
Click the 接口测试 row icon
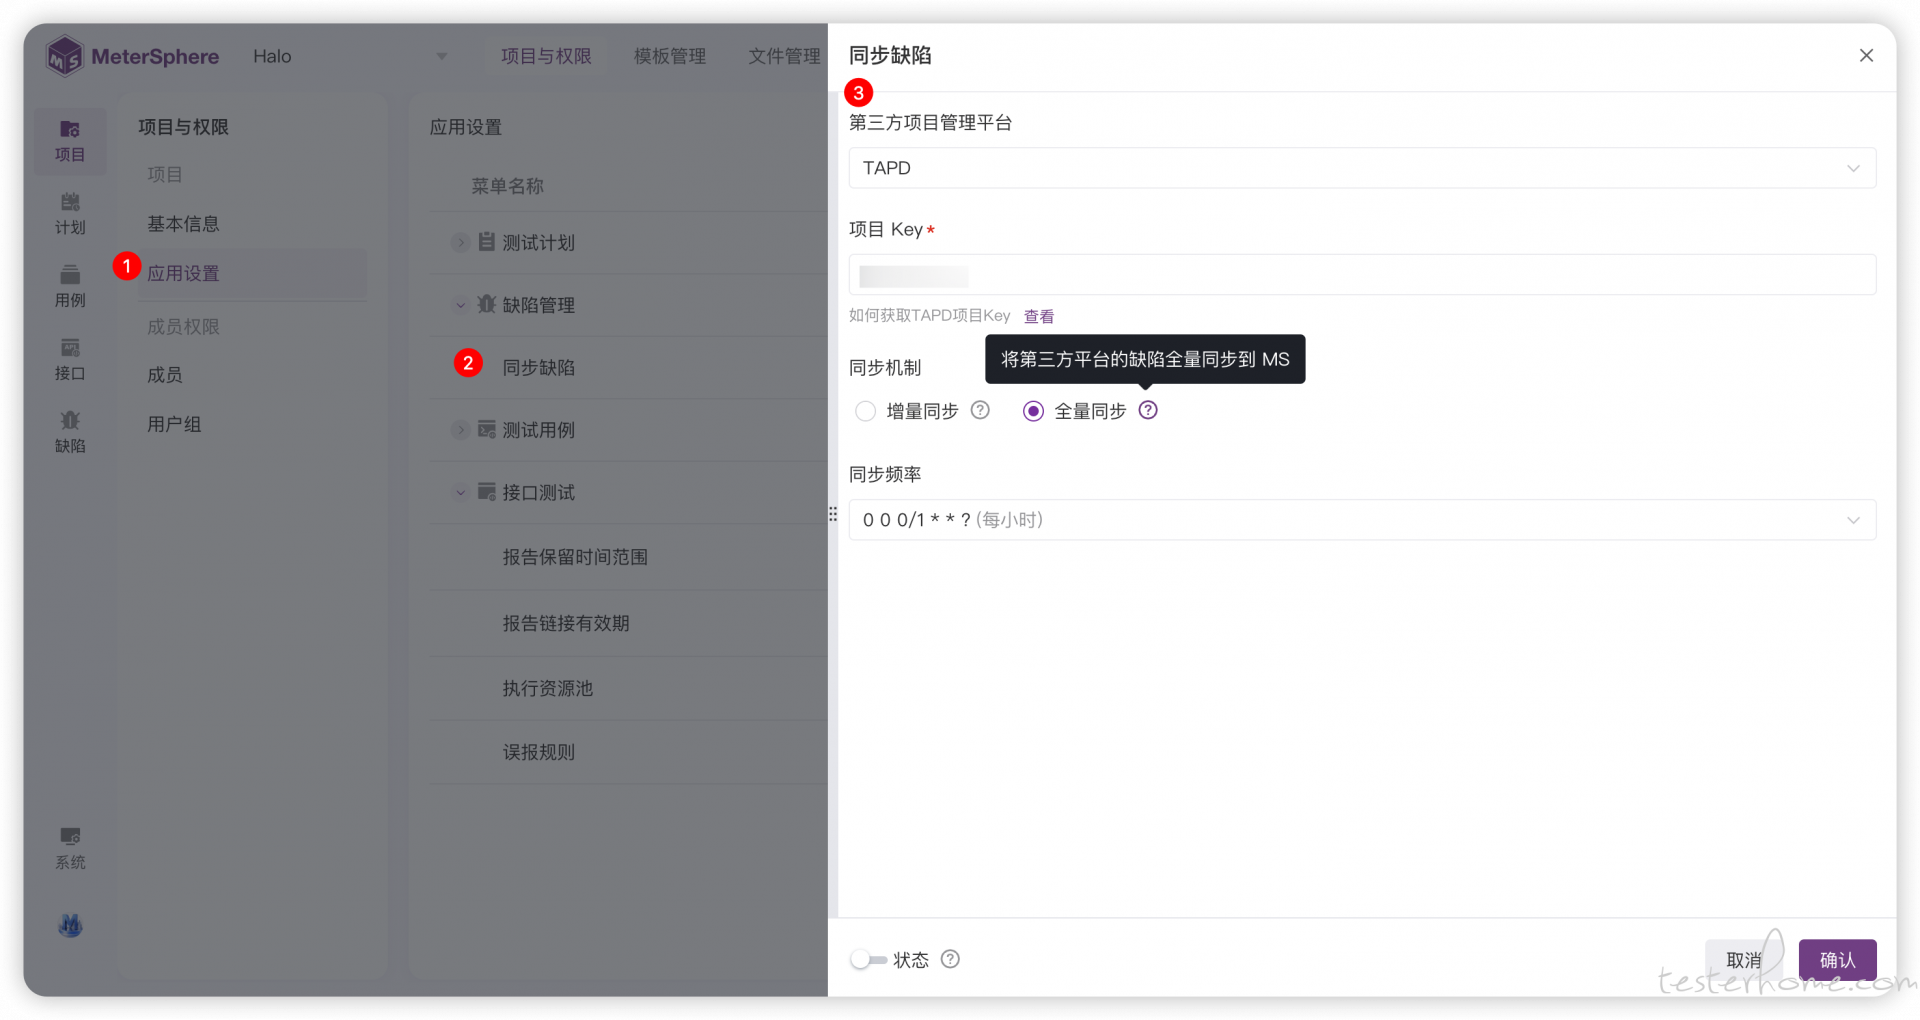pyautogui.click(x=487, y=492)
